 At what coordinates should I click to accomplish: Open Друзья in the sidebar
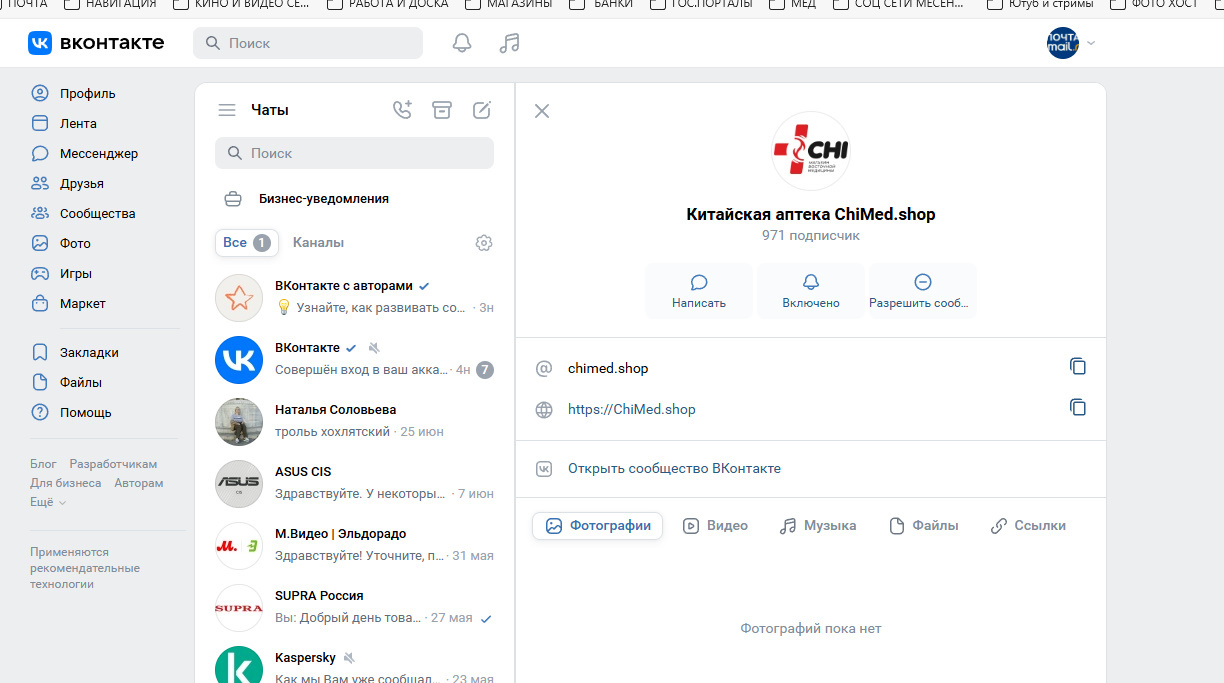(x=82, y=184)
